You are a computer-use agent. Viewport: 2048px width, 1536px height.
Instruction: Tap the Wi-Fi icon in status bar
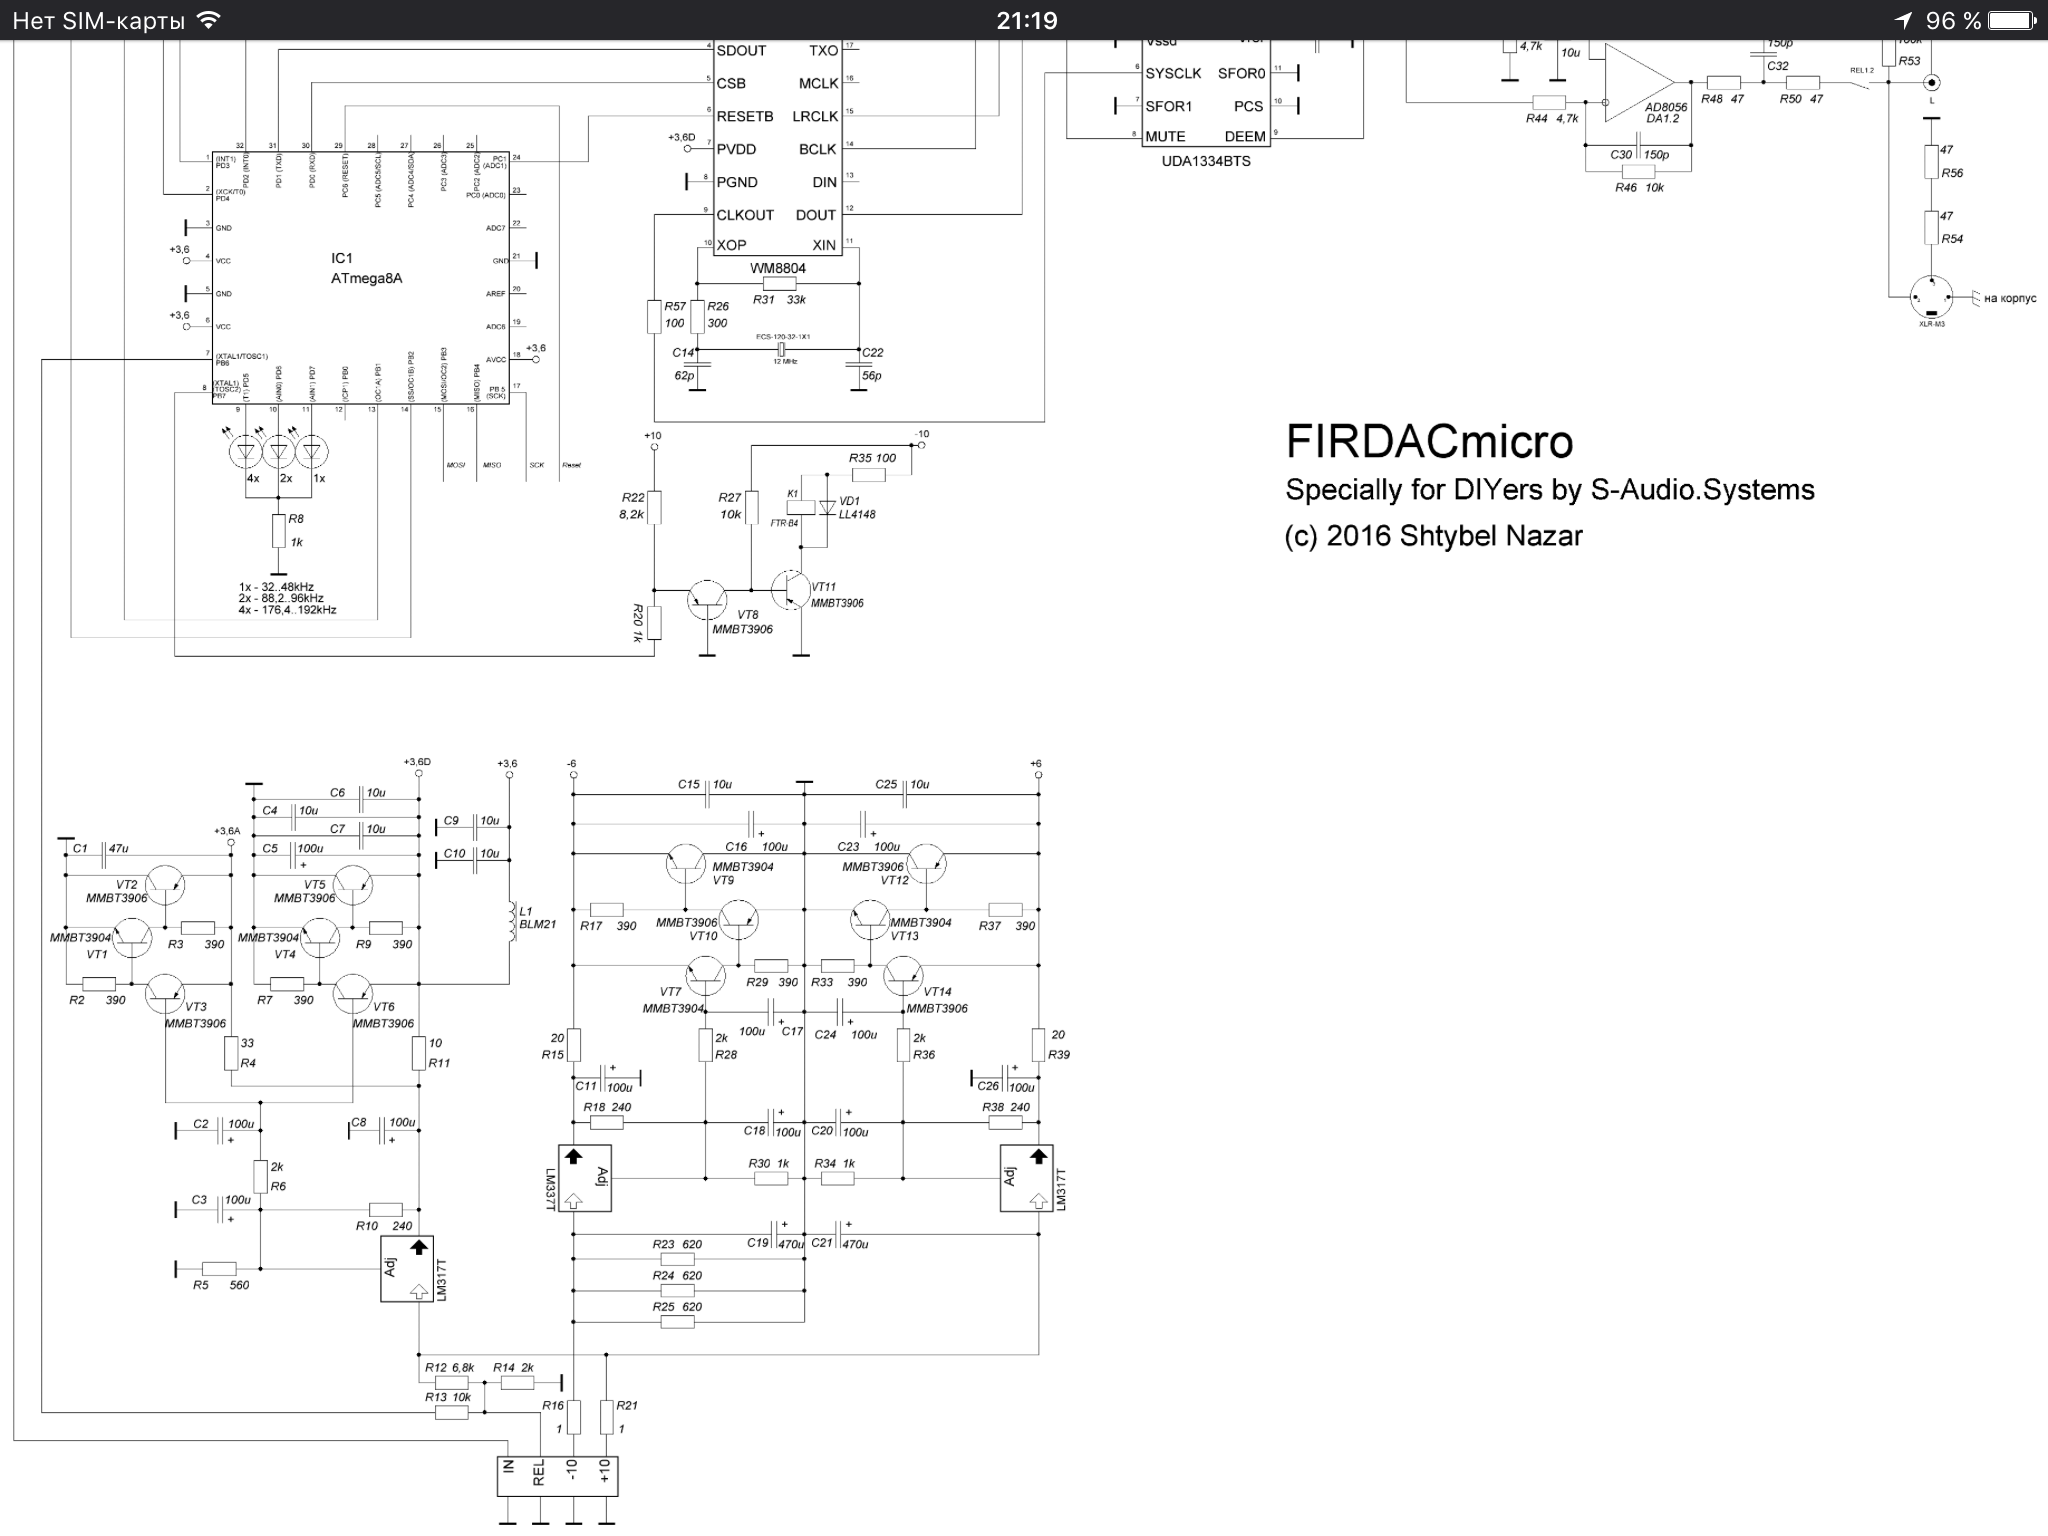(208, 20)
